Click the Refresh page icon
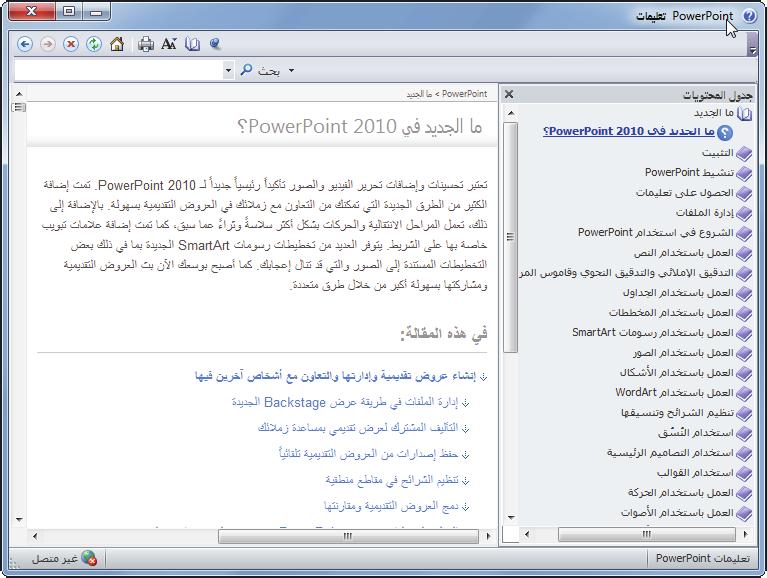The image size is (767, 578). click(94, 44)
